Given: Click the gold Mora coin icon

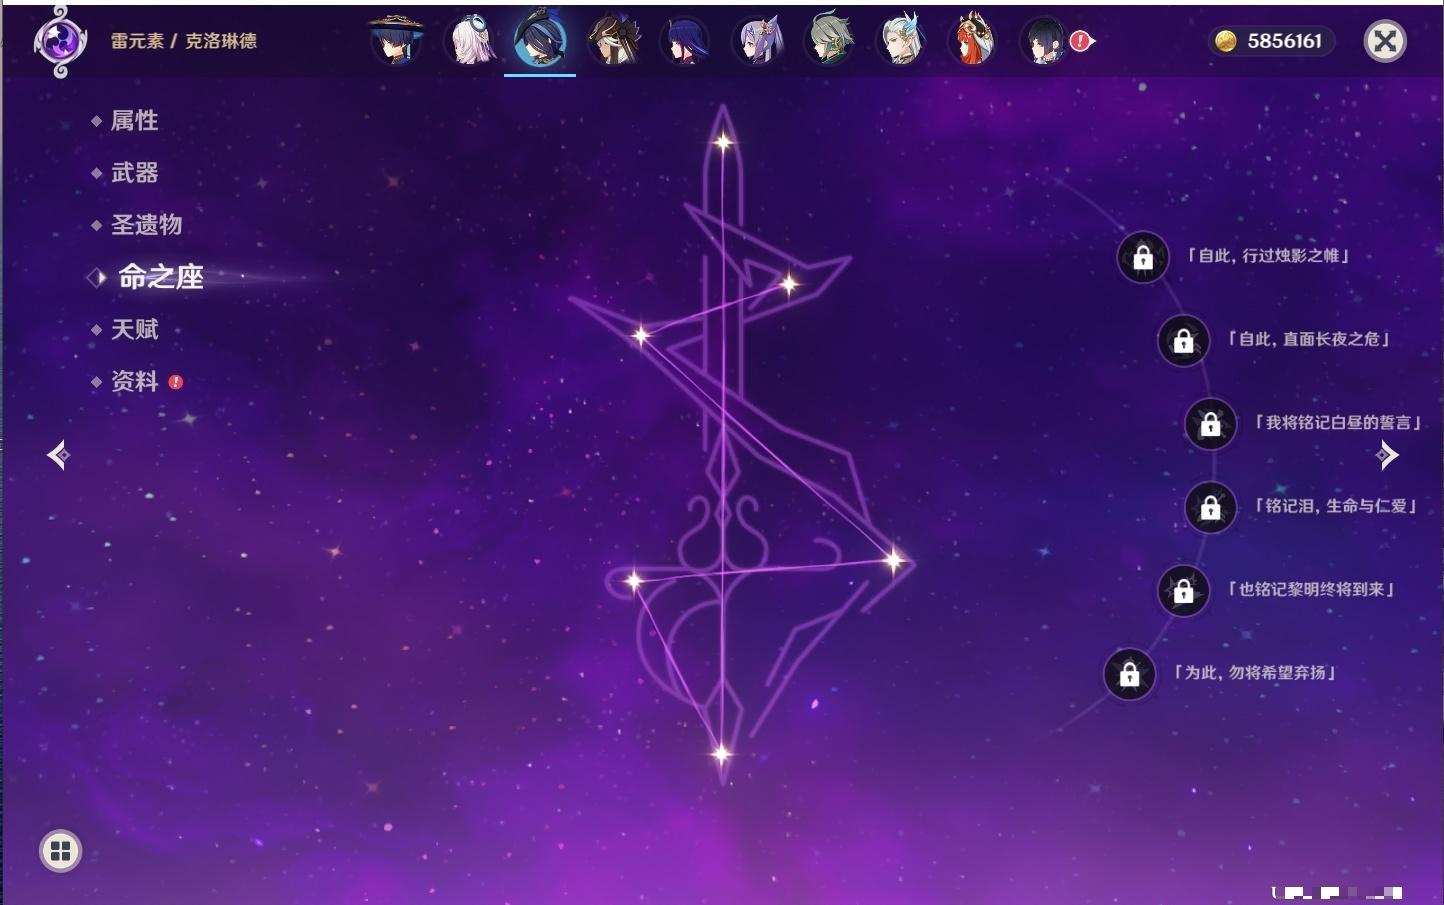Looking at the screenshot, I should click(1225, 41).
